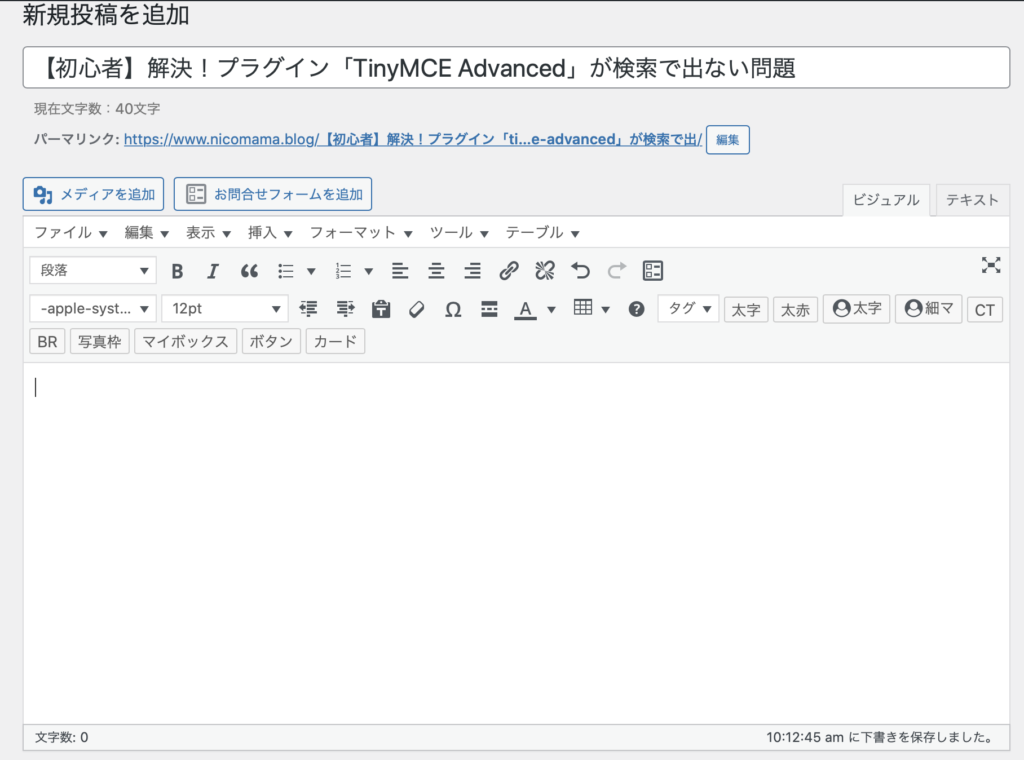Increase paragraph indent
Image resolution: width=1024 pixels, height=760 pixels.
click(x=345, y=309)
